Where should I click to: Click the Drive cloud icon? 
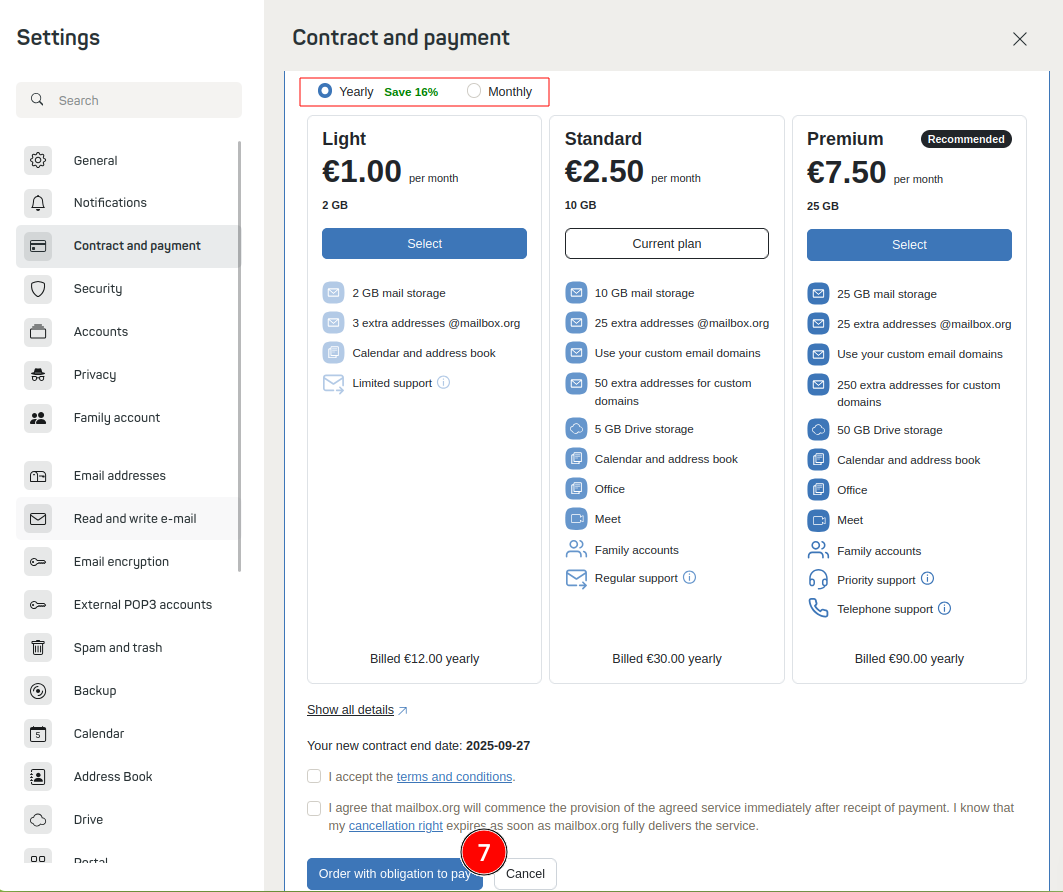(x=37, y=819)
